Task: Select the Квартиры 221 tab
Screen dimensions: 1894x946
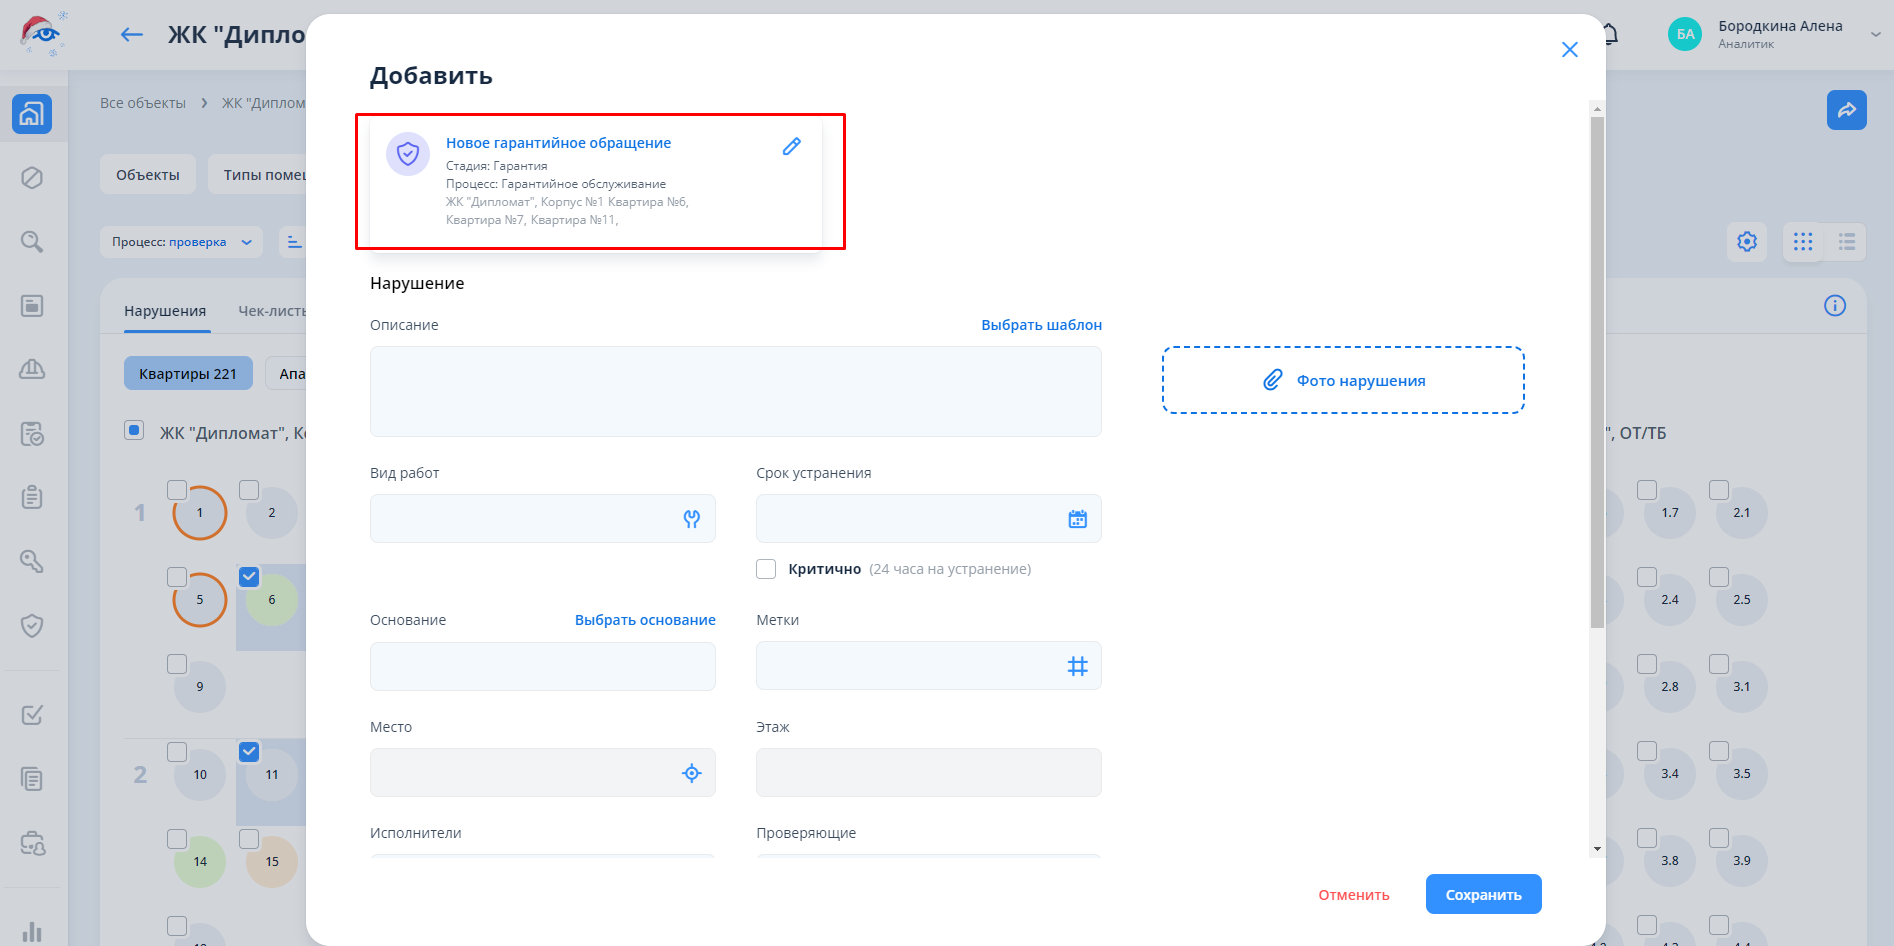Action: 188,374
